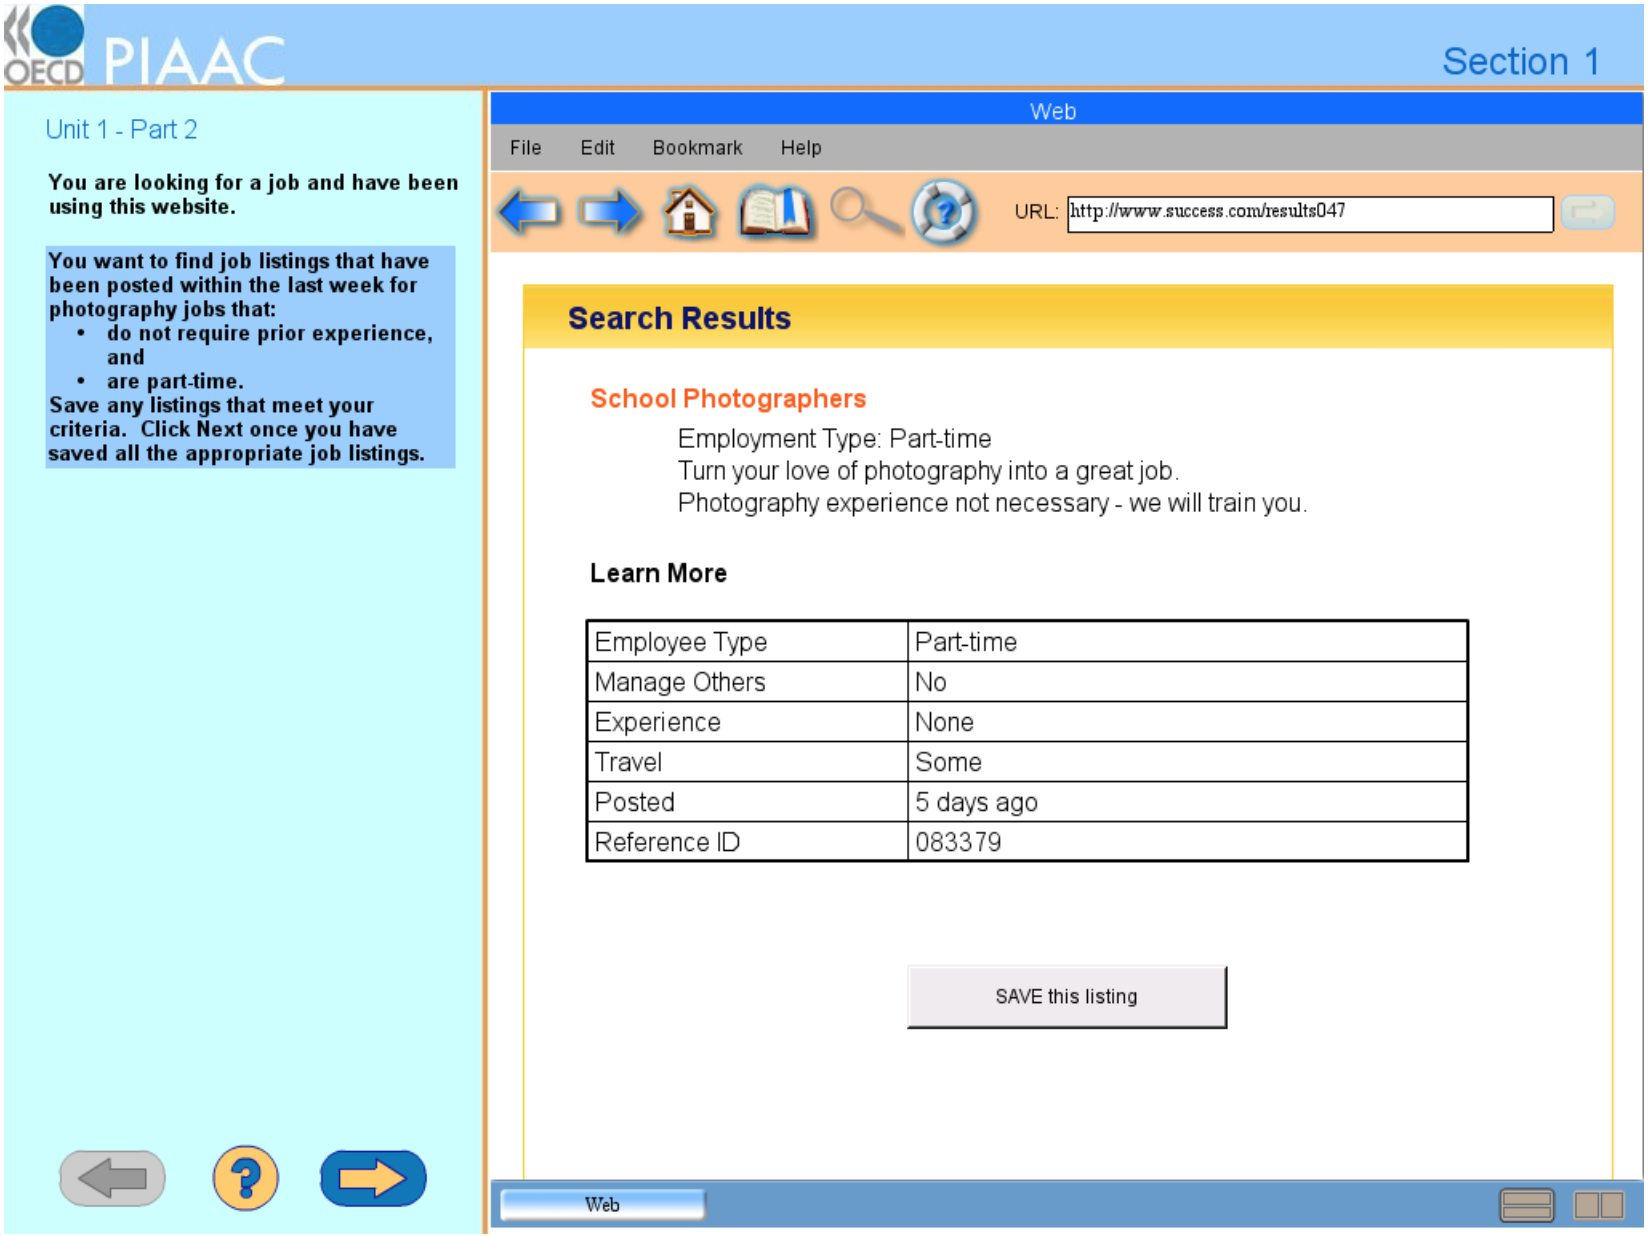Viewport: 1652px width, 1236px height.
Task: Open the bookmarks book icon
Action: click(775, 212)
